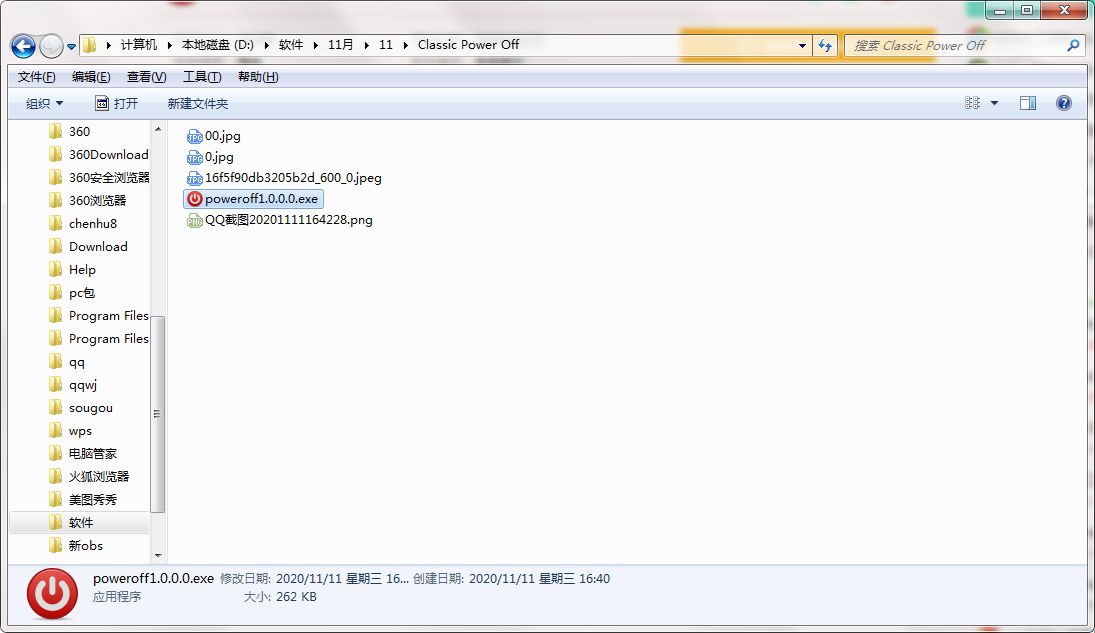The height and width of the screenshot is (633, 1095).
Task: Click the Classic Power Off icon in details pane
Action: click(50, 593)
